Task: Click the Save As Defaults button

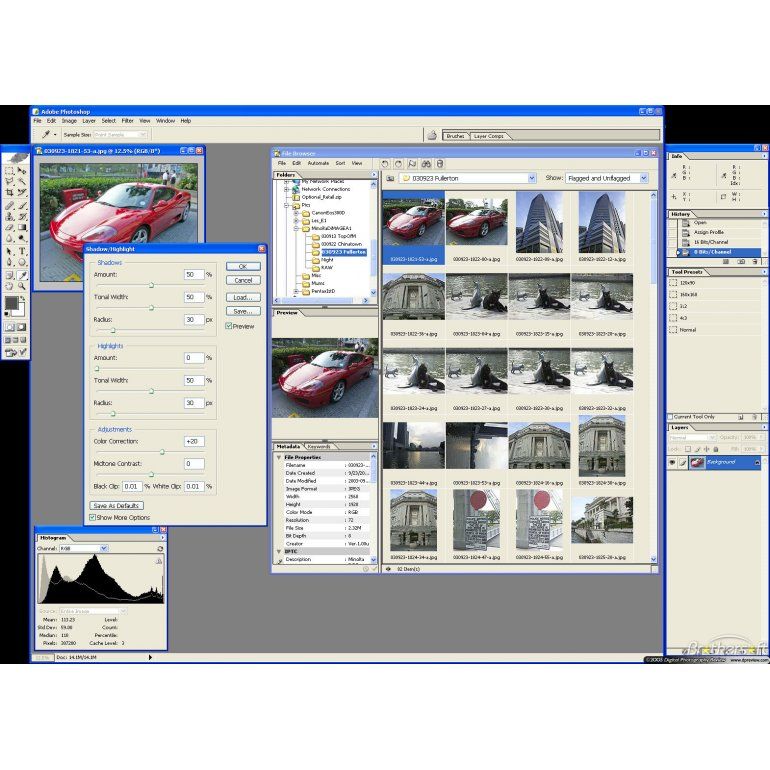Action: pyautogui.click(x=116, y=506)
